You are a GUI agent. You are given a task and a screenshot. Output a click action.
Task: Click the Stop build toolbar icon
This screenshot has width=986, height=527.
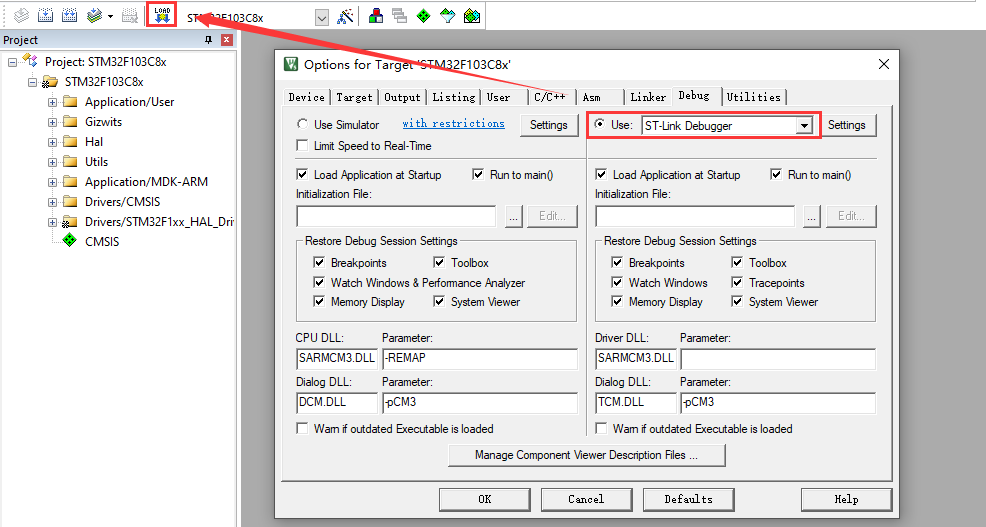[130, 15]
